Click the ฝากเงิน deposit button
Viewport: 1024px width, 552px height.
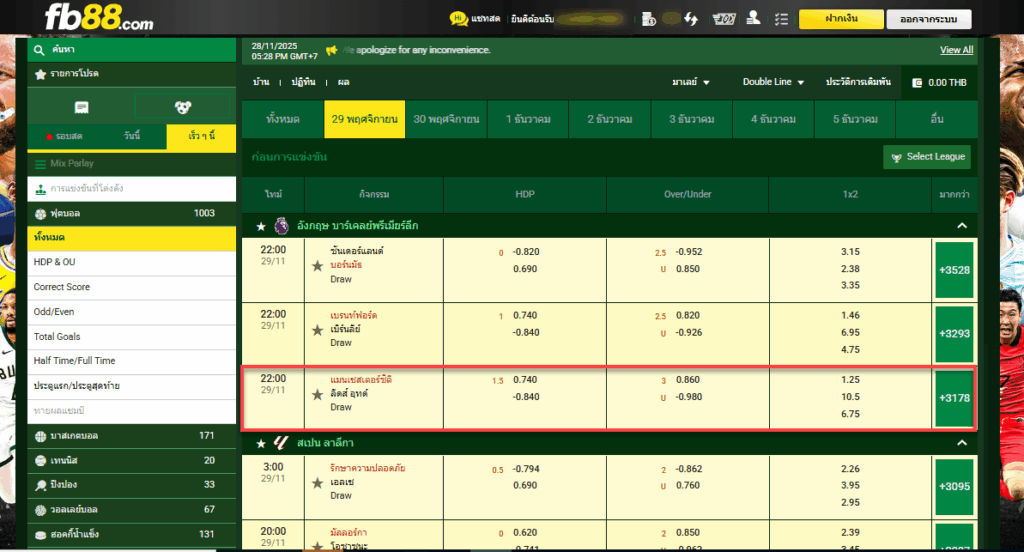click(841, 19)
